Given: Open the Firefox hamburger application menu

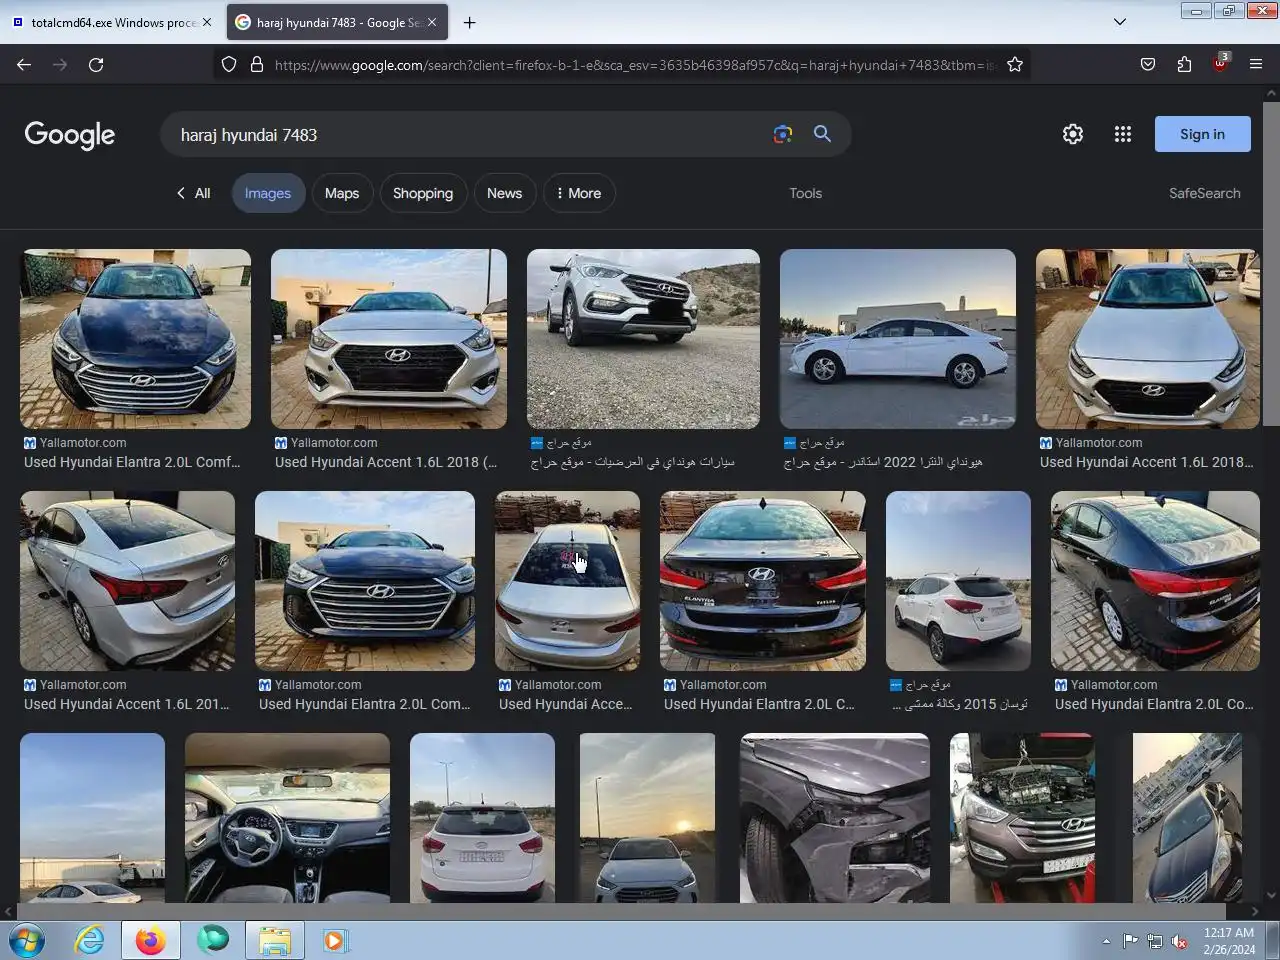Looking at the screenshot, I should tap(1256, 64).
